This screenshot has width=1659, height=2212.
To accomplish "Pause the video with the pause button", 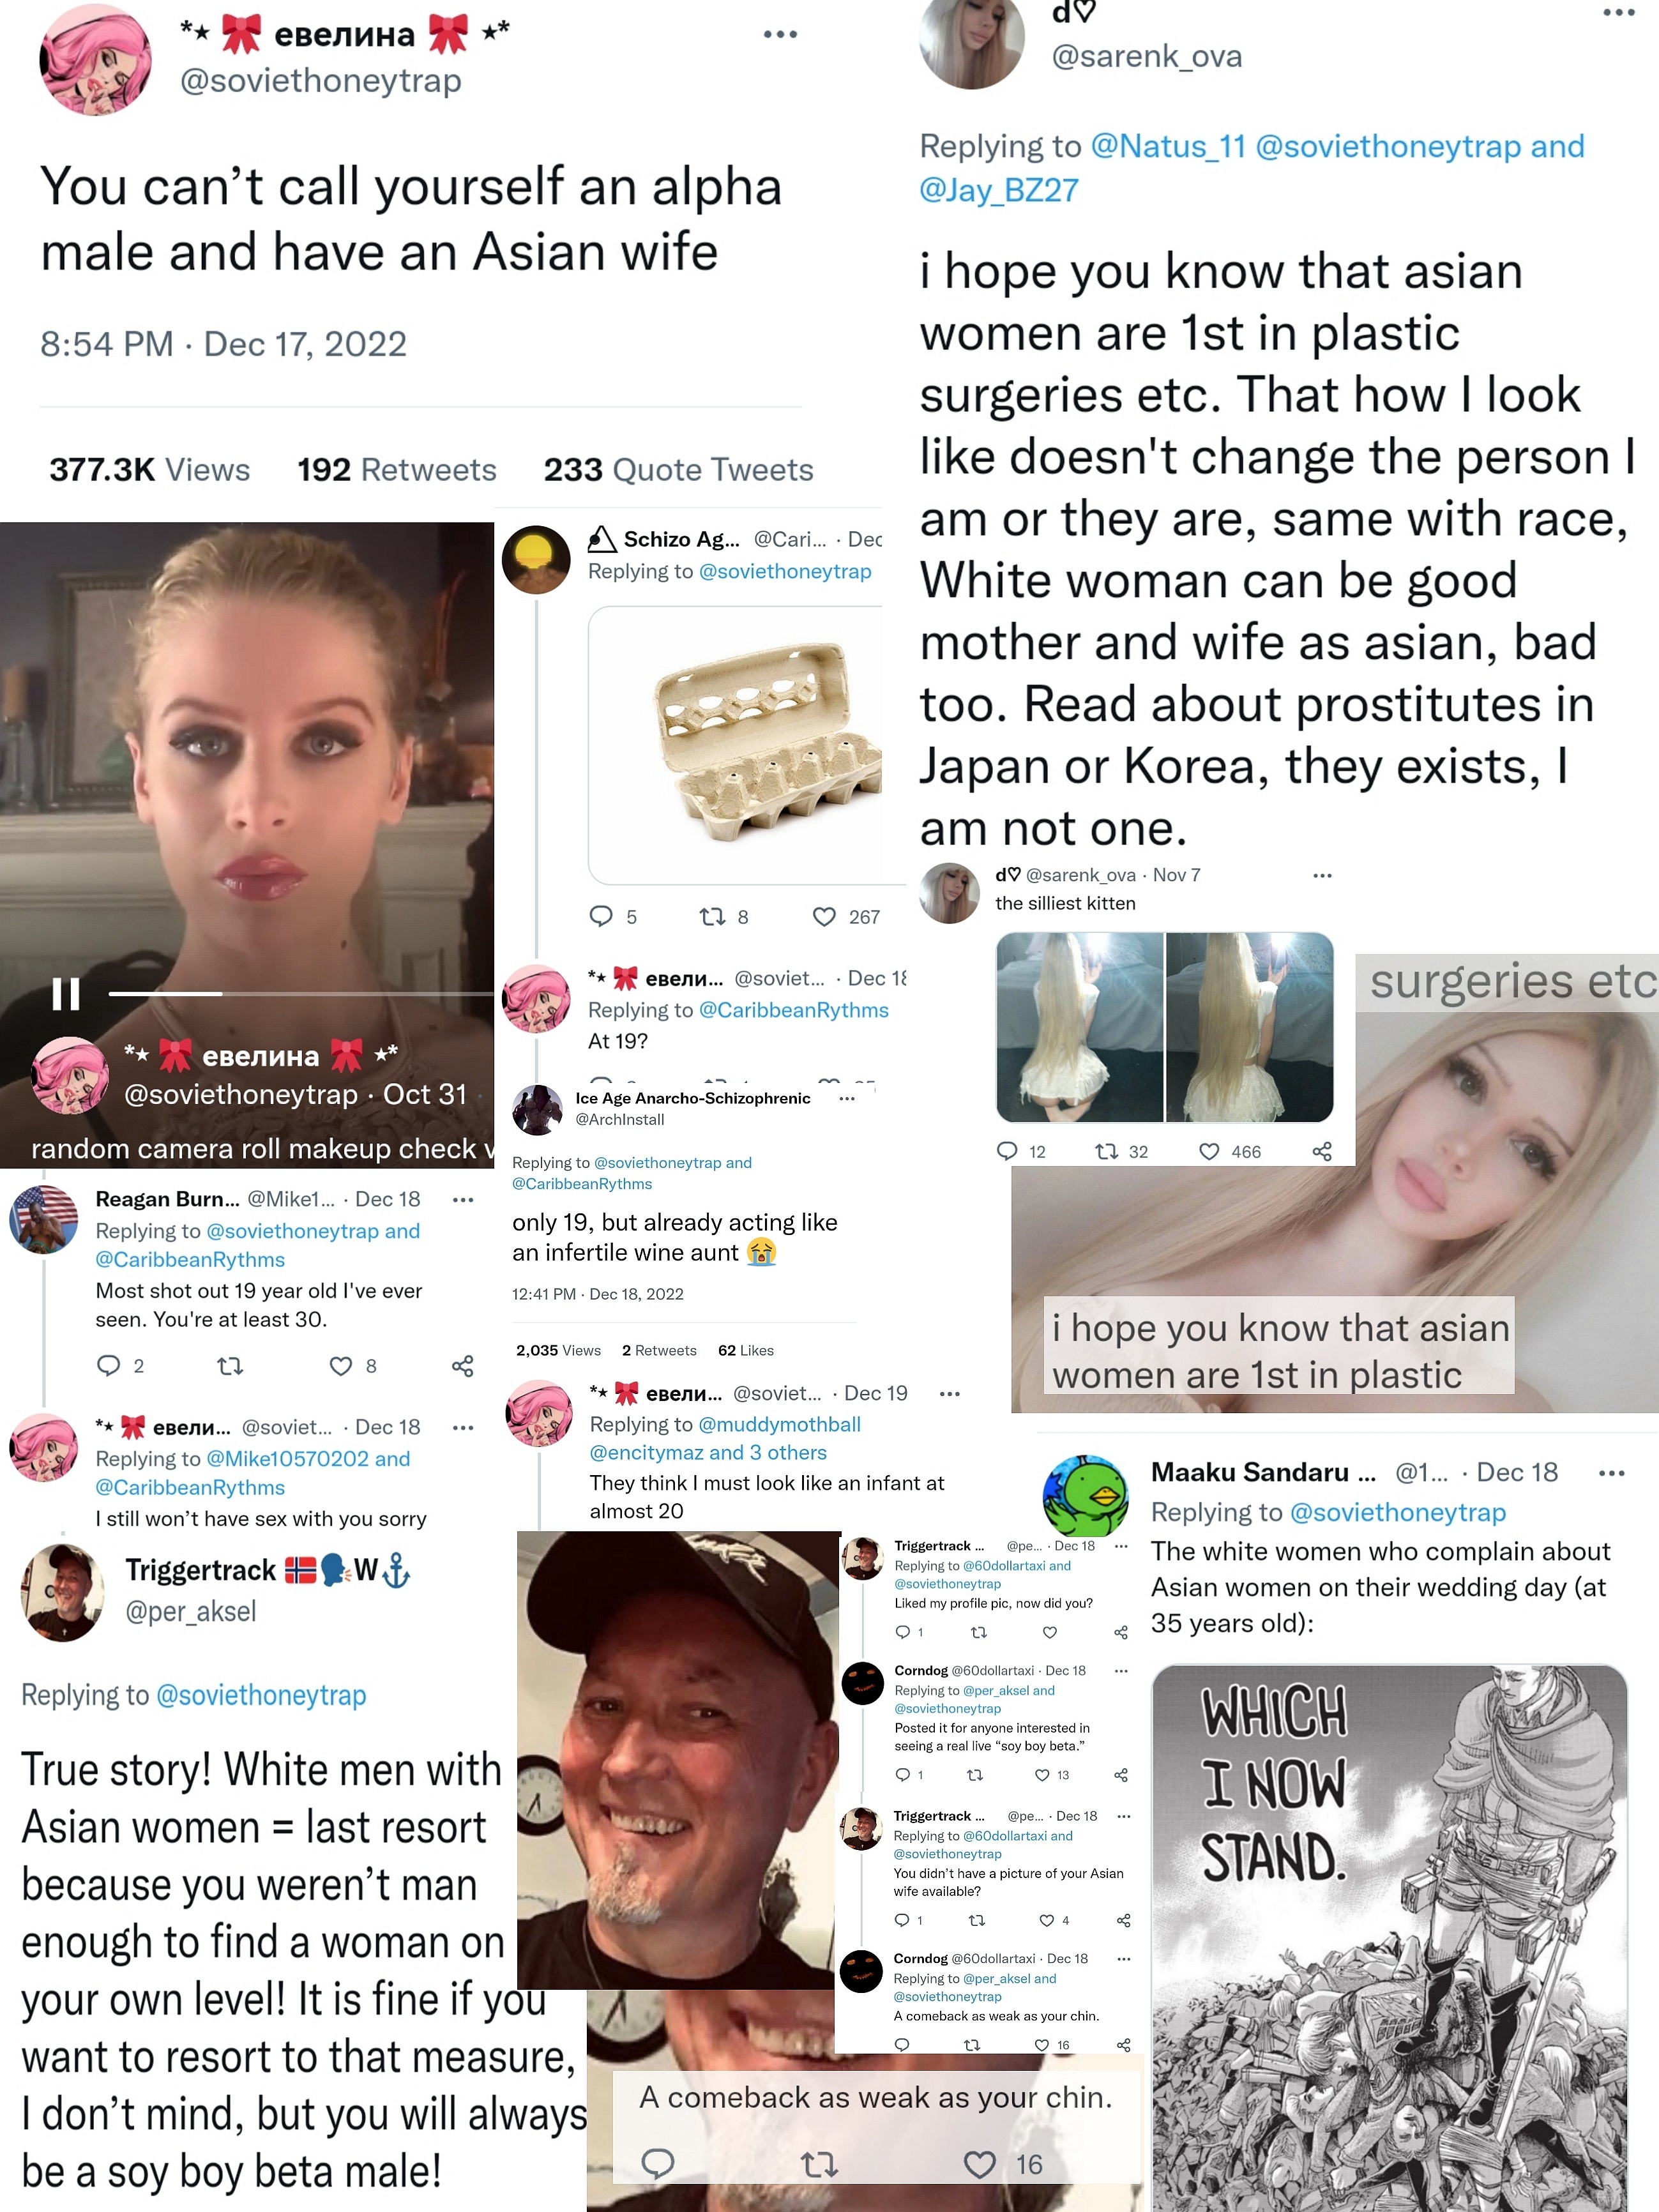I will [x=66, y=993].
